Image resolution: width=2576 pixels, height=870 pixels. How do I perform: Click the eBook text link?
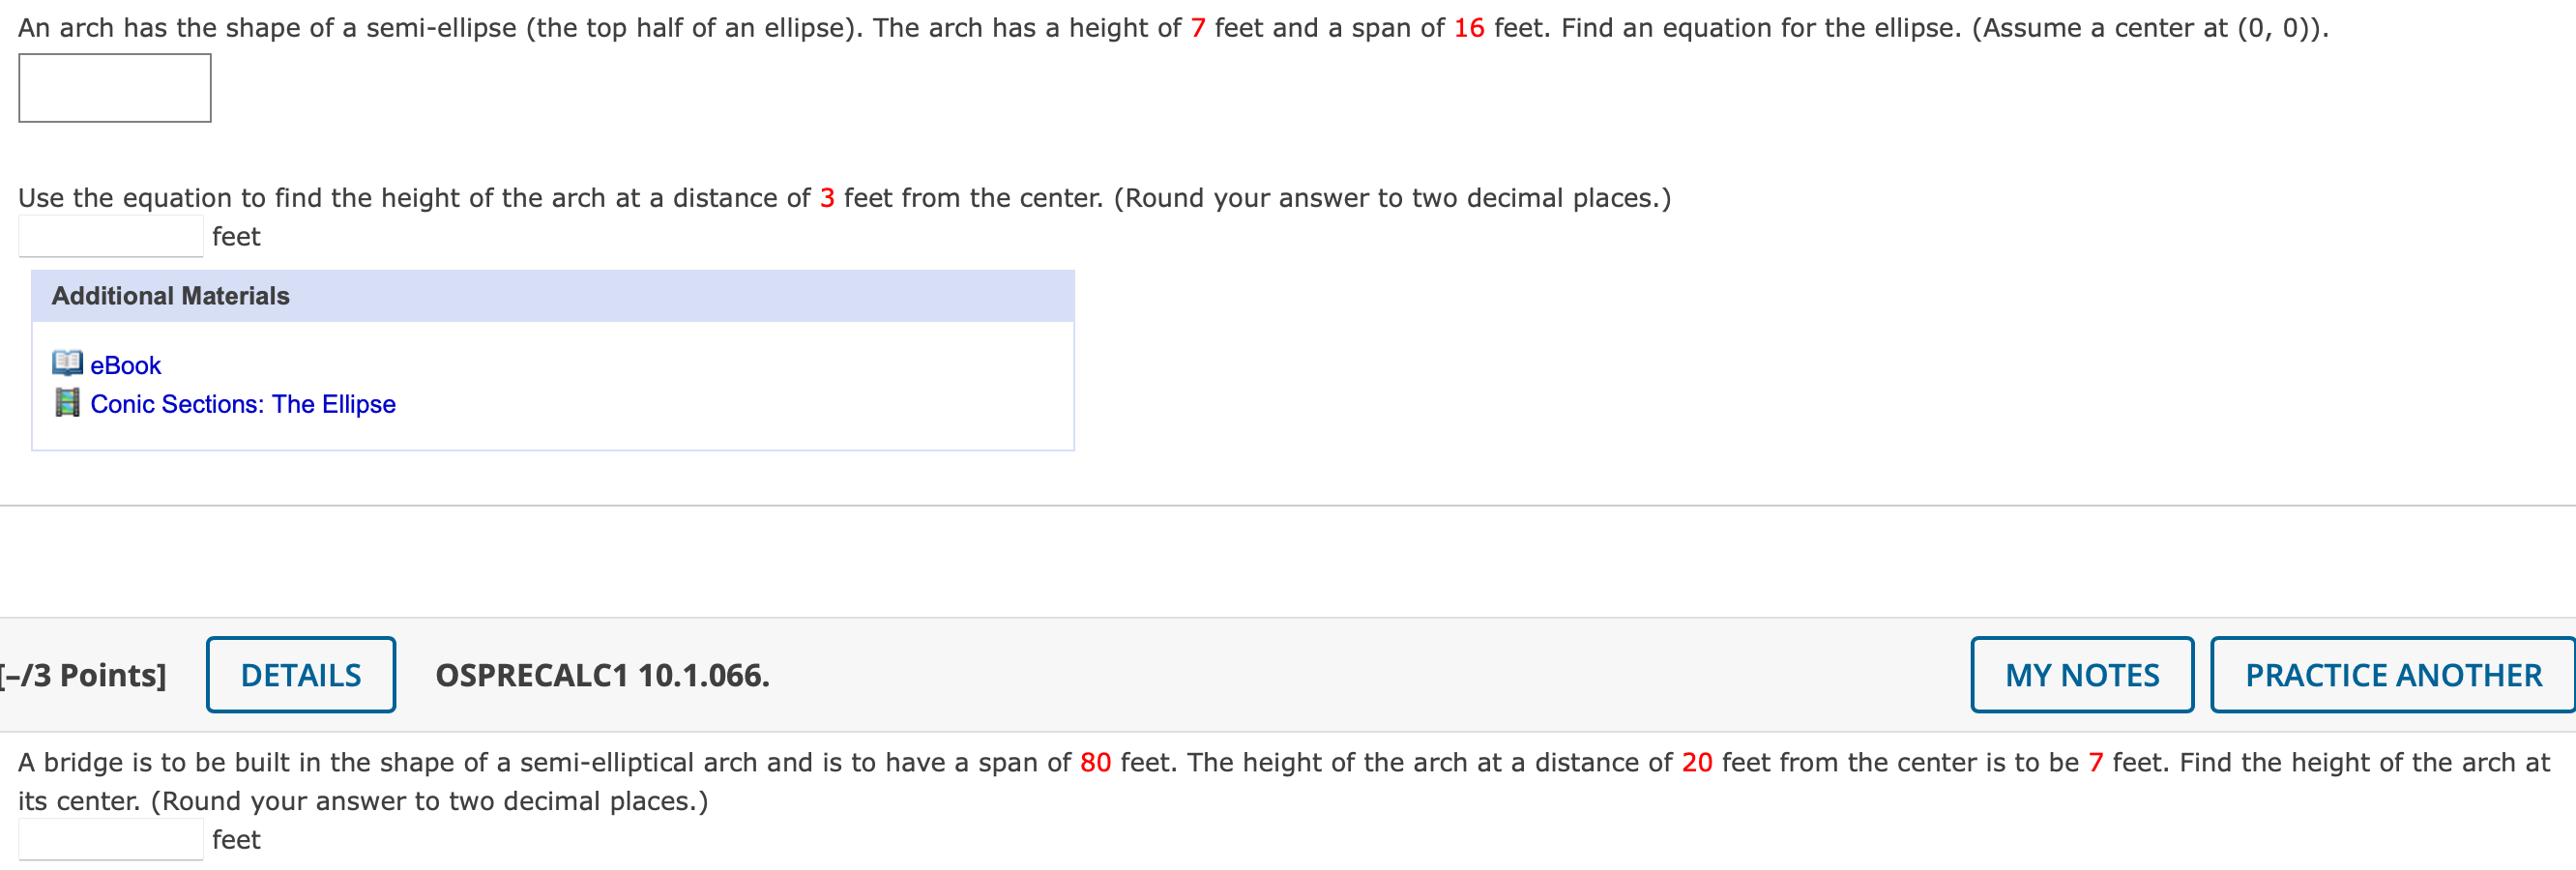124,364
